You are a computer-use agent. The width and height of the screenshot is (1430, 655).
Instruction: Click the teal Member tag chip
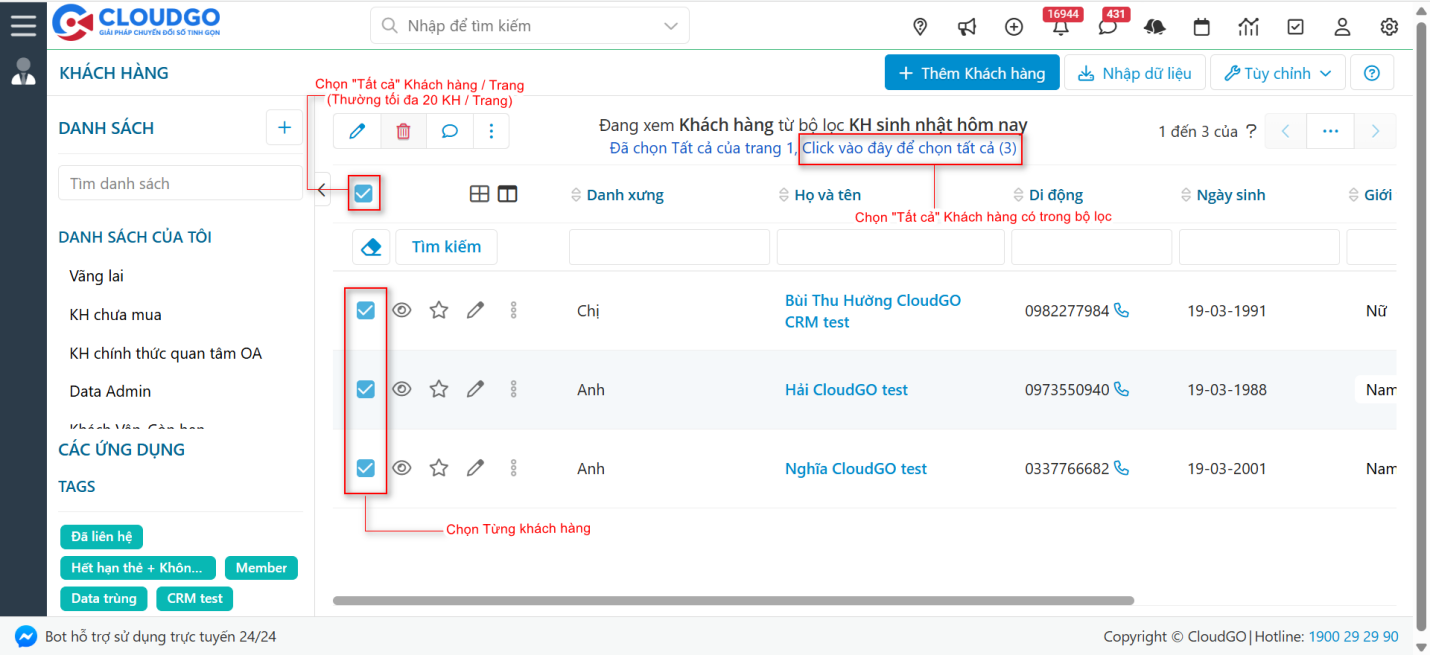tap(261, 567)
